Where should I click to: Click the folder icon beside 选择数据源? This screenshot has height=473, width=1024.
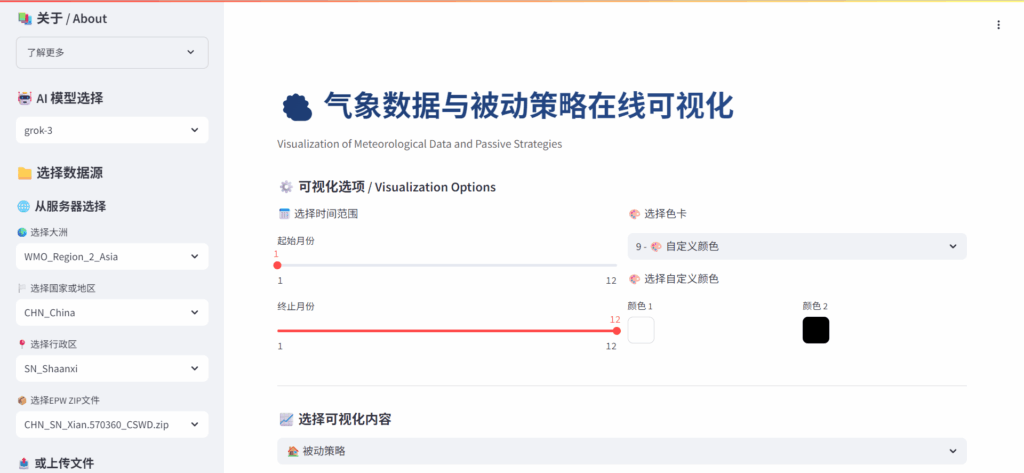24,173
